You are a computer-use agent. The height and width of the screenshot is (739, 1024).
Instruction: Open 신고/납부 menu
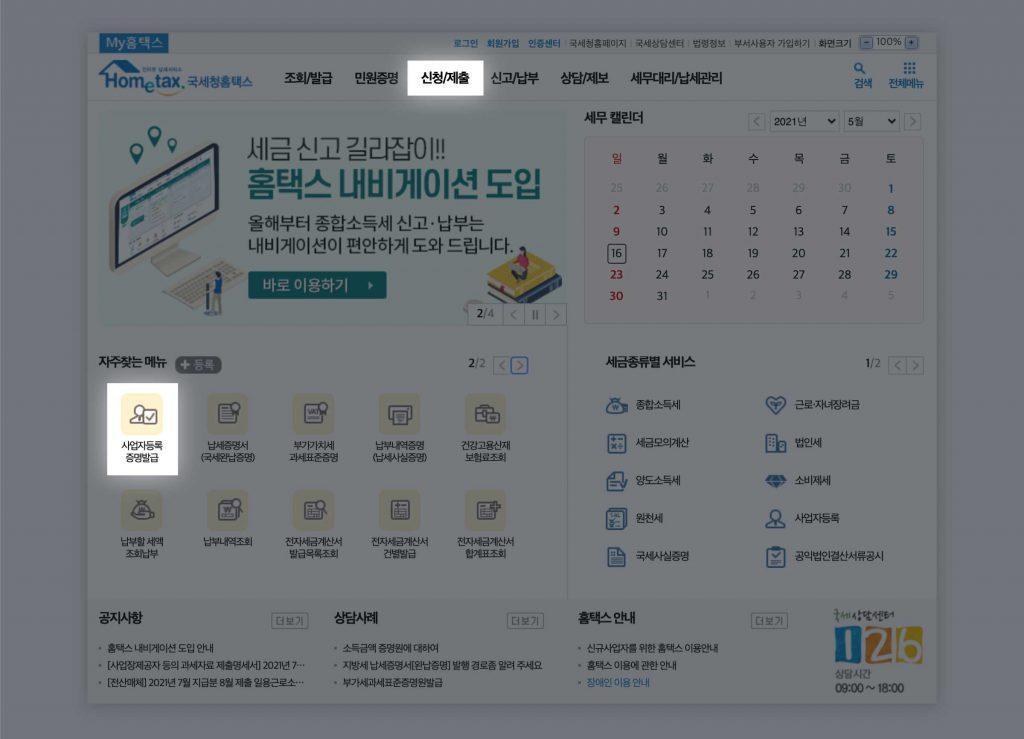[x=515, y=78]
